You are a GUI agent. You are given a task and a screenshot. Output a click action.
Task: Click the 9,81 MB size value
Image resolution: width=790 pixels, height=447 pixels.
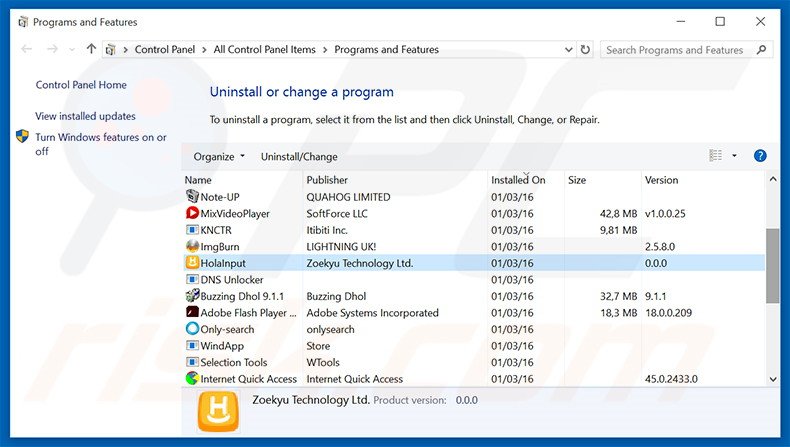pos(618,230)
